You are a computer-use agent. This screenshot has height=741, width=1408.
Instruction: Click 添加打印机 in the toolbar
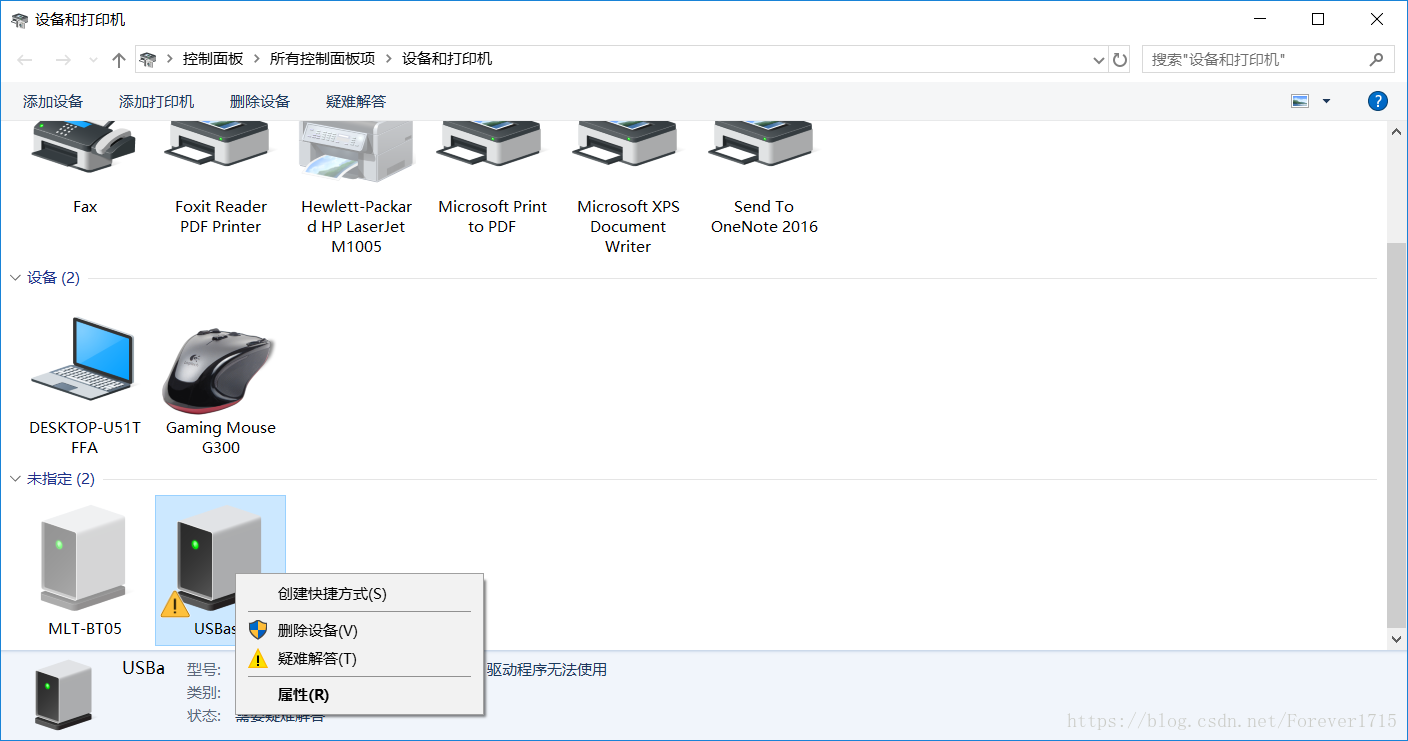point(157,101)
